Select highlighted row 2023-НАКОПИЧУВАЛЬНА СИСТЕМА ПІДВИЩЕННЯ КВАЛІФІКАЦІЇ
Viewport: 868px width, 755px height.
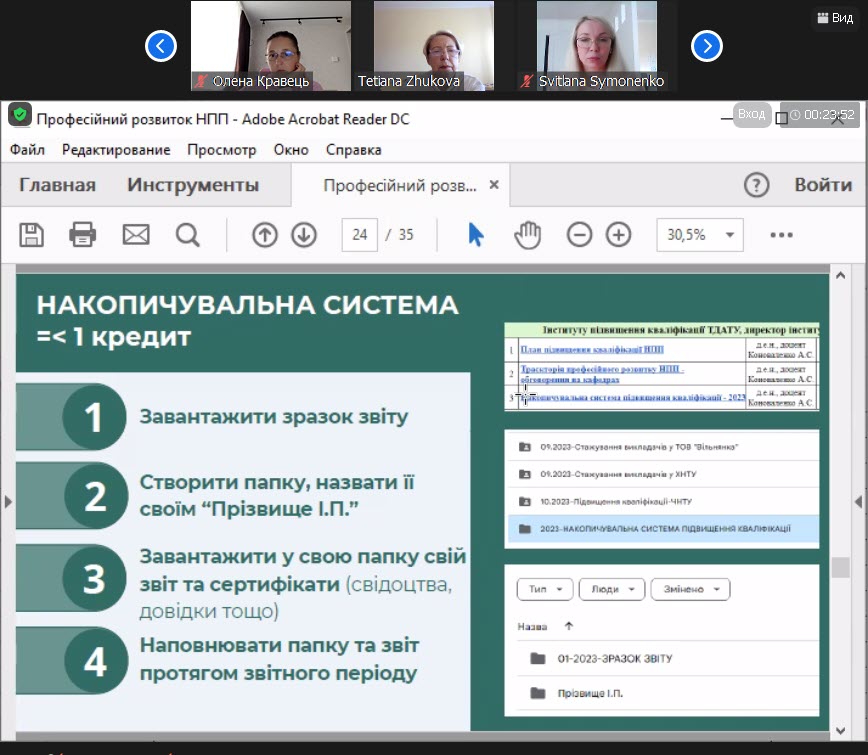(x=662, y=529)
